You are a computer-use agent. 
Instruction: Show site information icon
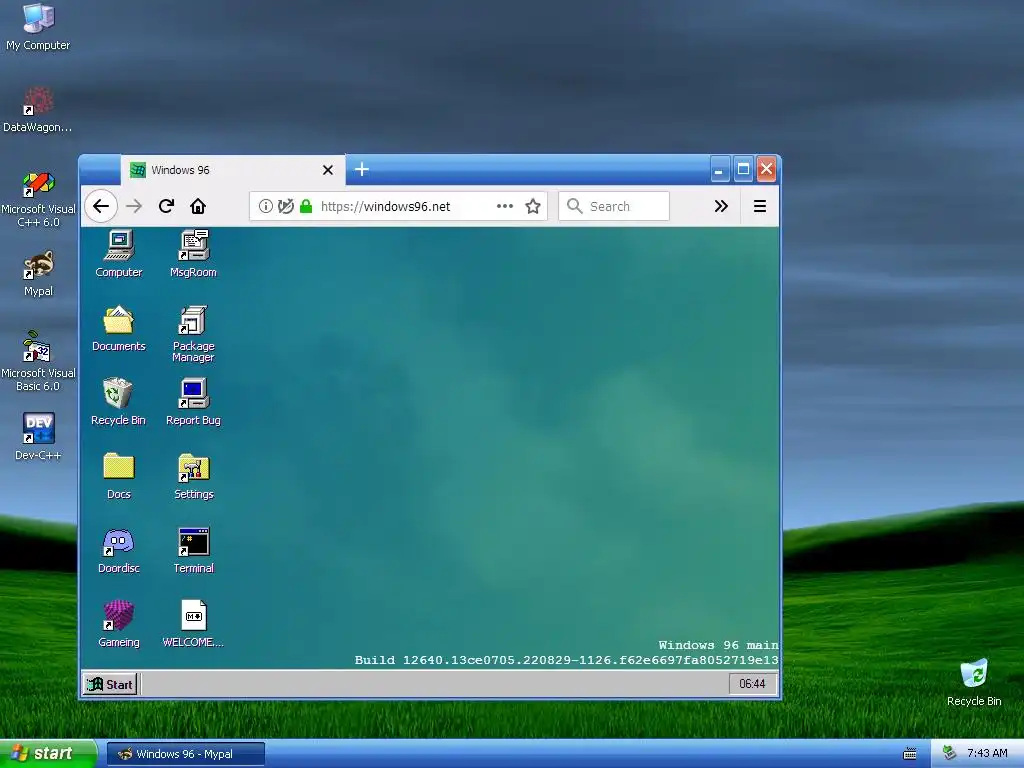pos(266,206)
